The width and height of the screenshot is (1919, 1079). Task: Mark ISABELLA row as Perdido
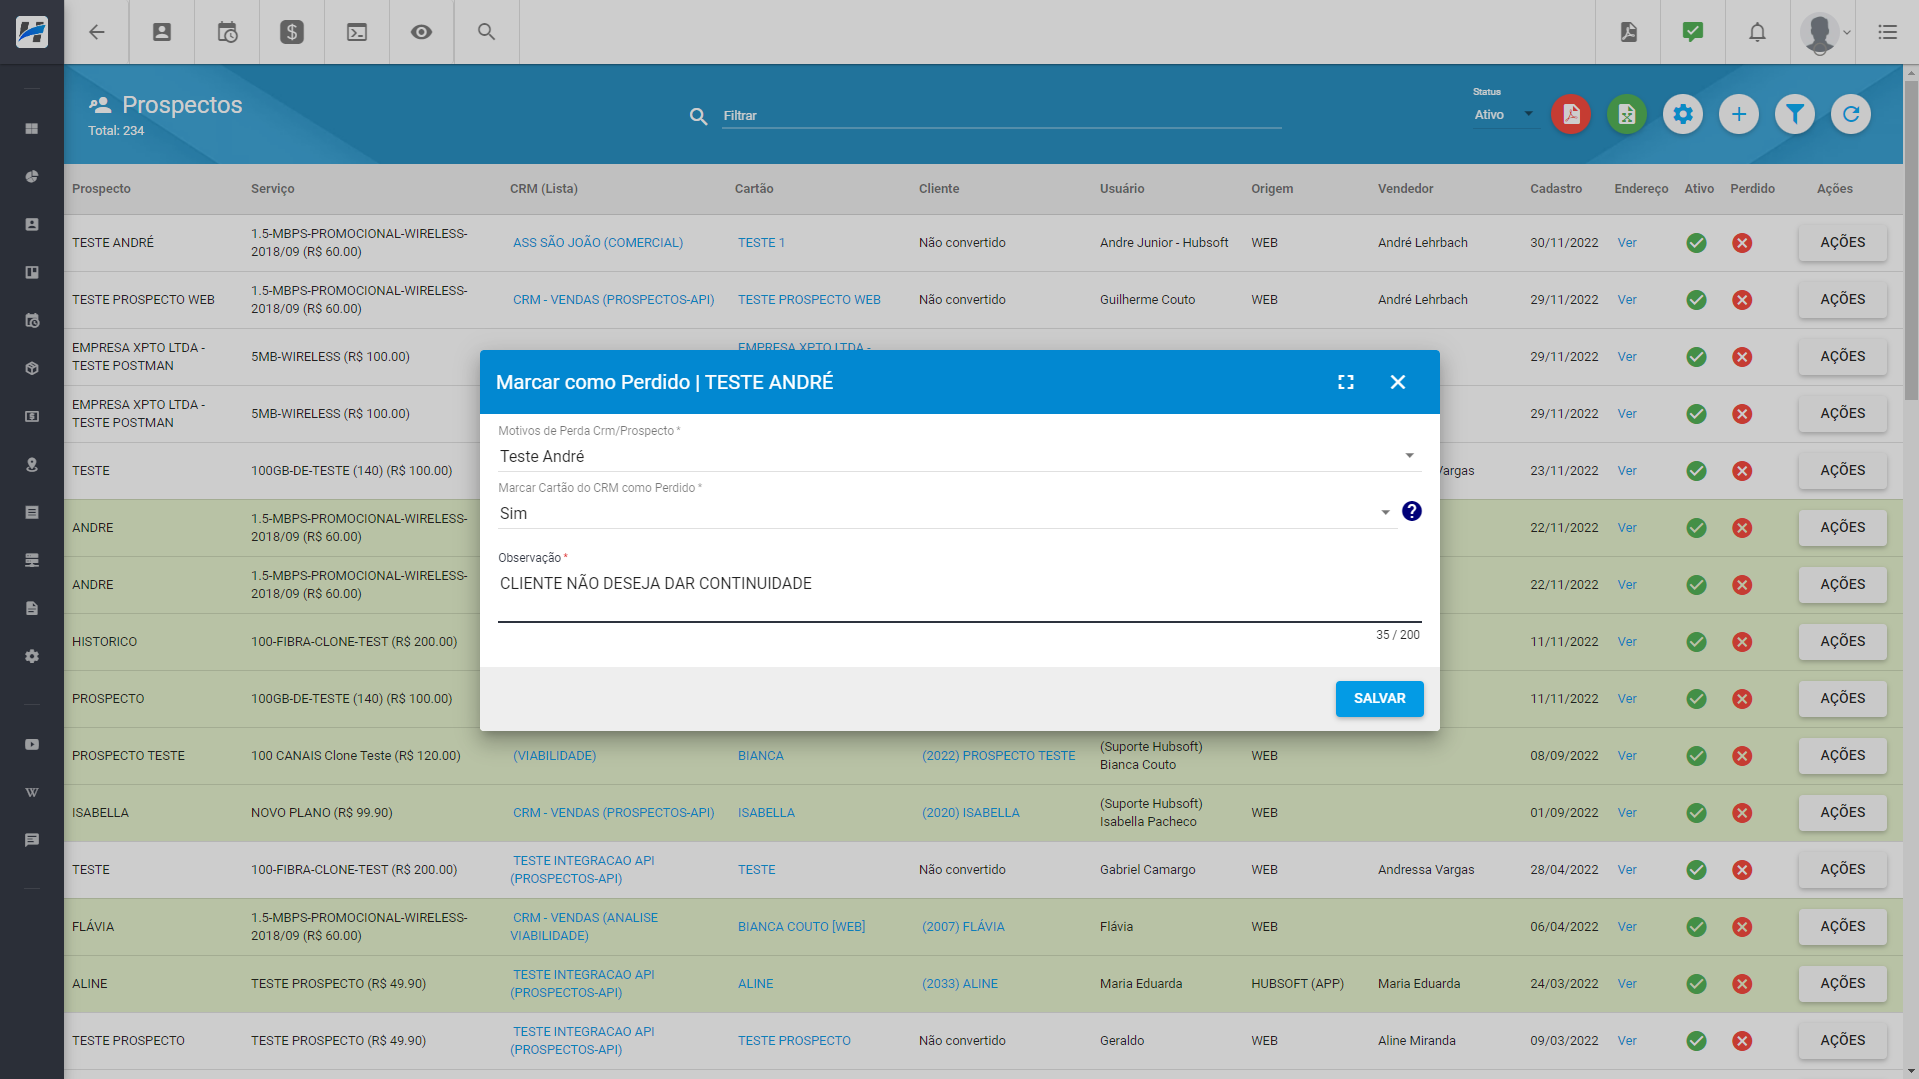1742,812
